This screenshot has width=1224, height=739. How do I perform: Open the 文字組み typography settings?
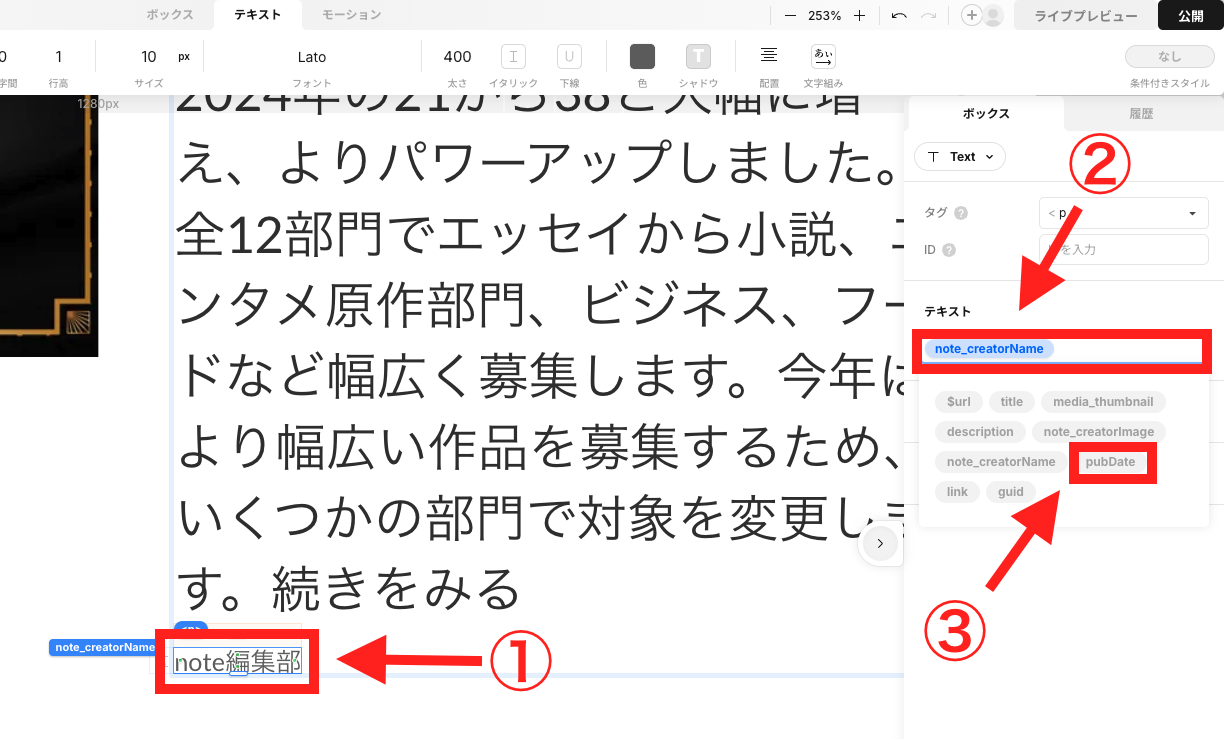(x=822, y=57)
